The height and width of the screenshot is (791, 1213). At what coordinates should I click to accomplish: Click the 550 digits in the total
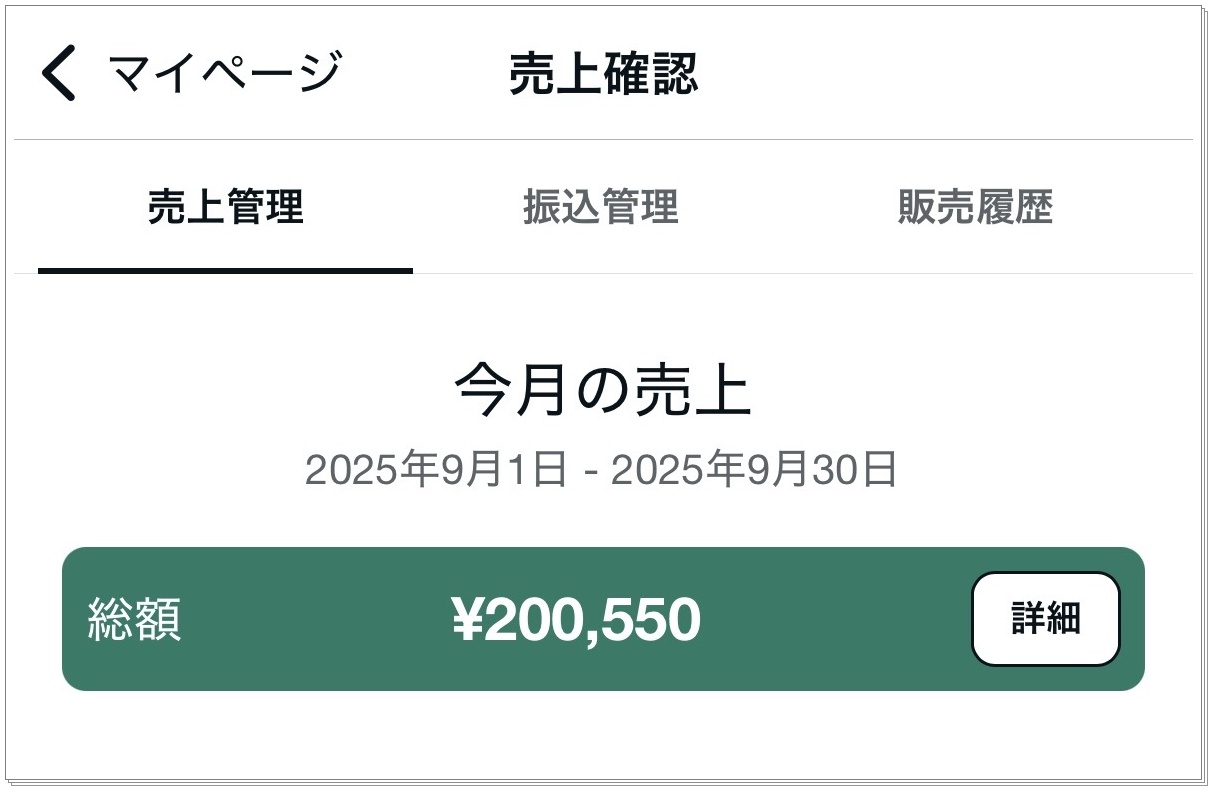(651, 620)
